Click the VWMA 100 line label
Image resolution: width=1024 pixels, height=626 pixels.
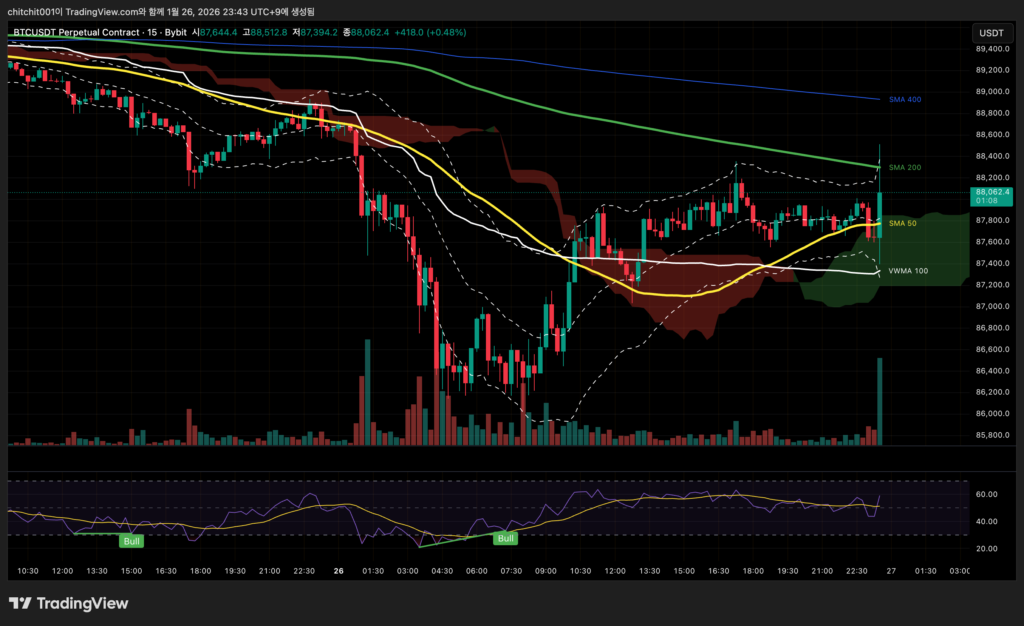pos(907,271)
